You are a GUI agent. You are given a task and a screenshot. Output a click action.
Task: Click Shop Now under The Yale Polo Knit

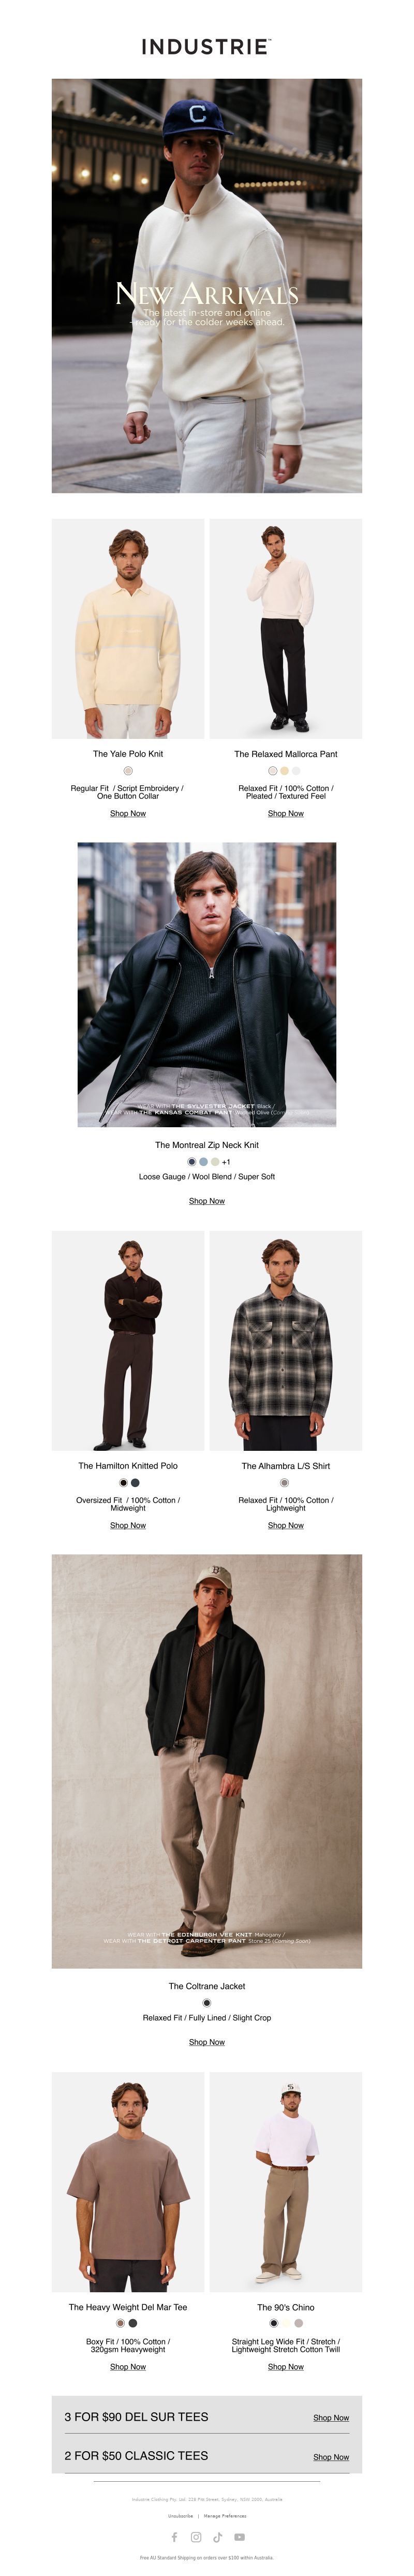click(128, 813)
